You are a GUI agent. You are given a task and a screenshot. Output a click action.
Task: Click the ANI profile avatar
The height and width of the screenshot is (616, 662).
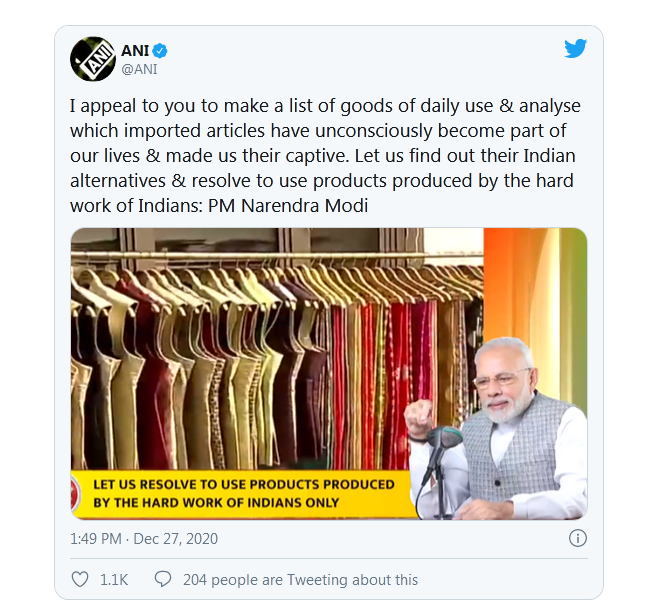[x=92, y=59]
